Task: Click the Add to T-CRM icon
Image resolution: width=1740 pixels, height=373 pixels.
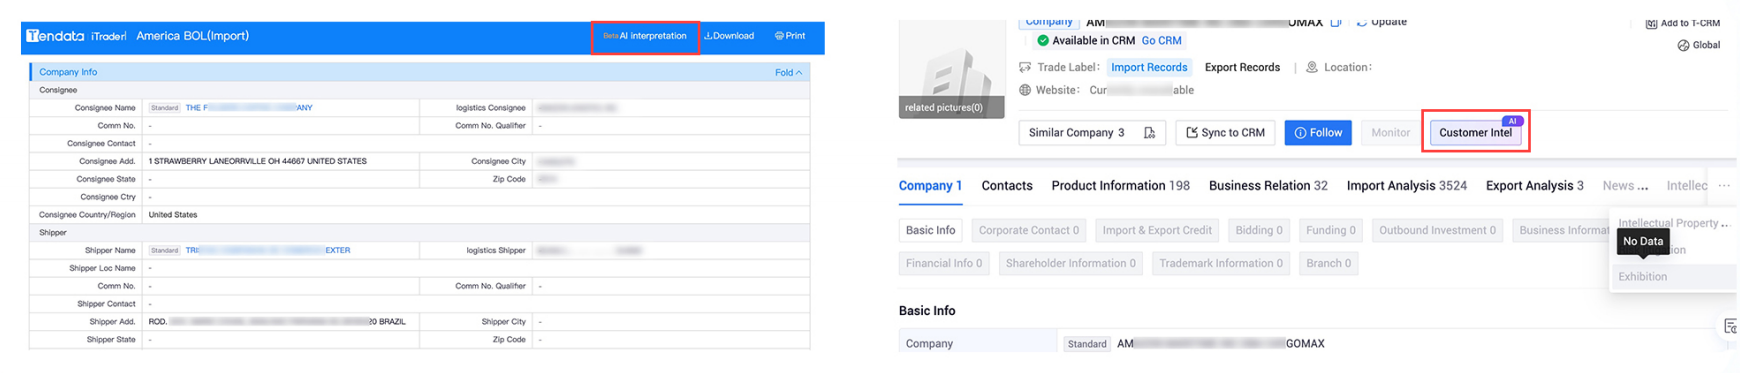Action: (1651, 23)
